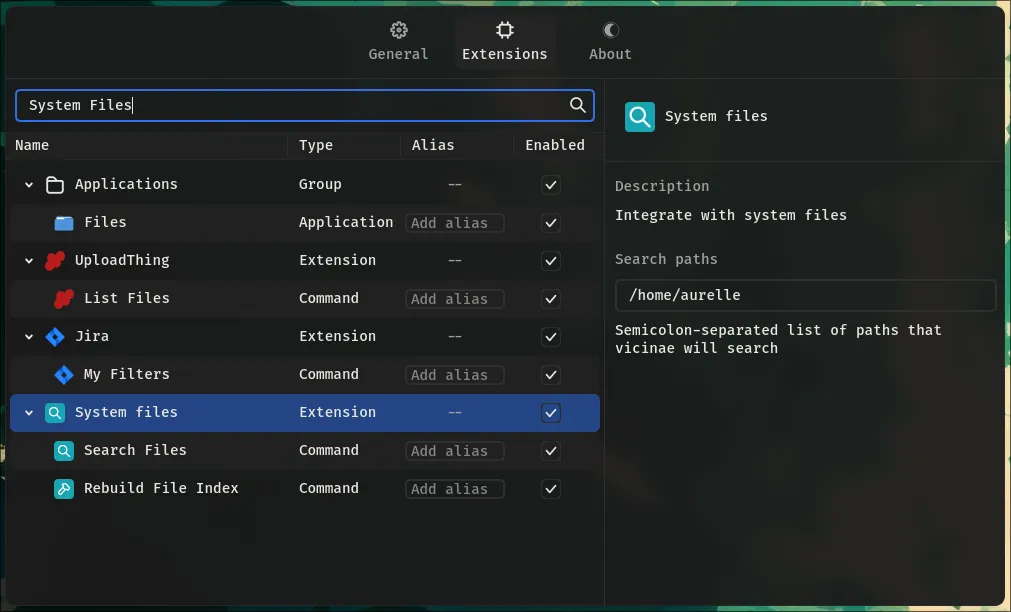Click the search magnifier in the filter field
This screenshot has width=1011, height=612.
coord(577,105)
